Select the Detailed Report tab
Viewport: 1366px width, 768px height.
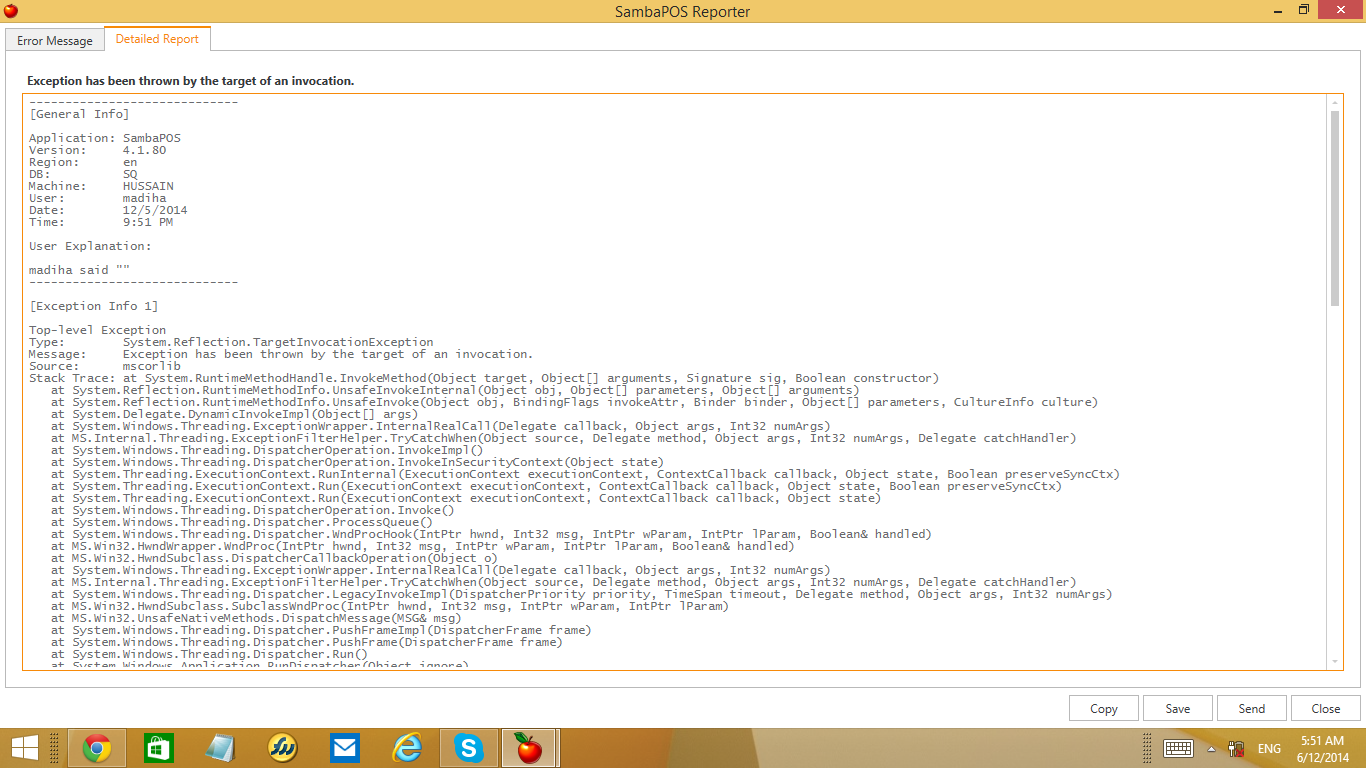click(157, 39)
